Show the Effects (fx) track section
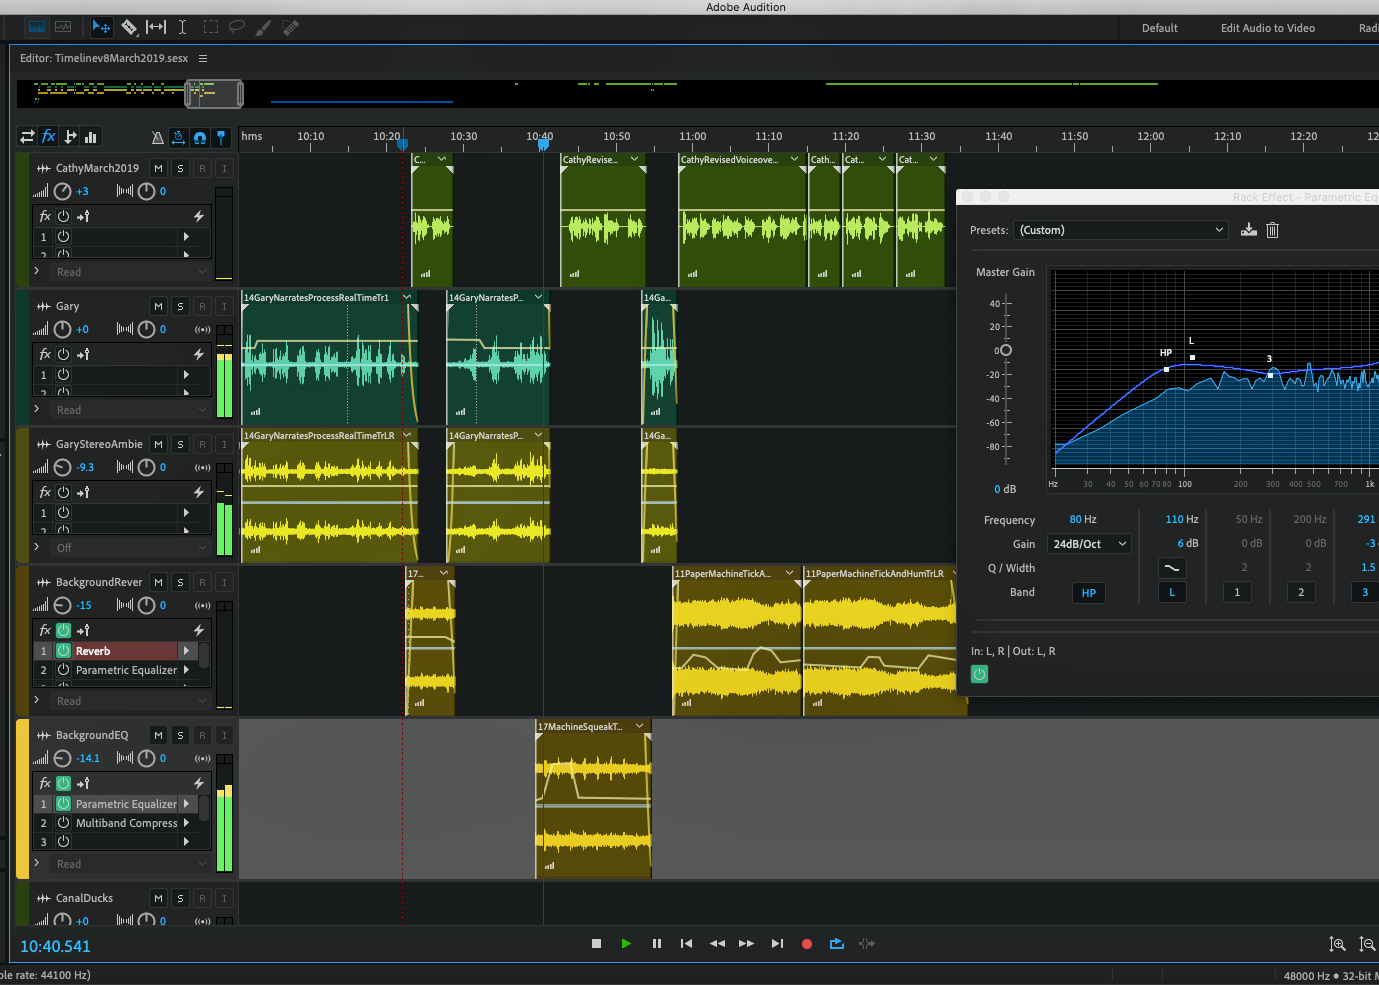1379x985 pixels. coord(48,137)
